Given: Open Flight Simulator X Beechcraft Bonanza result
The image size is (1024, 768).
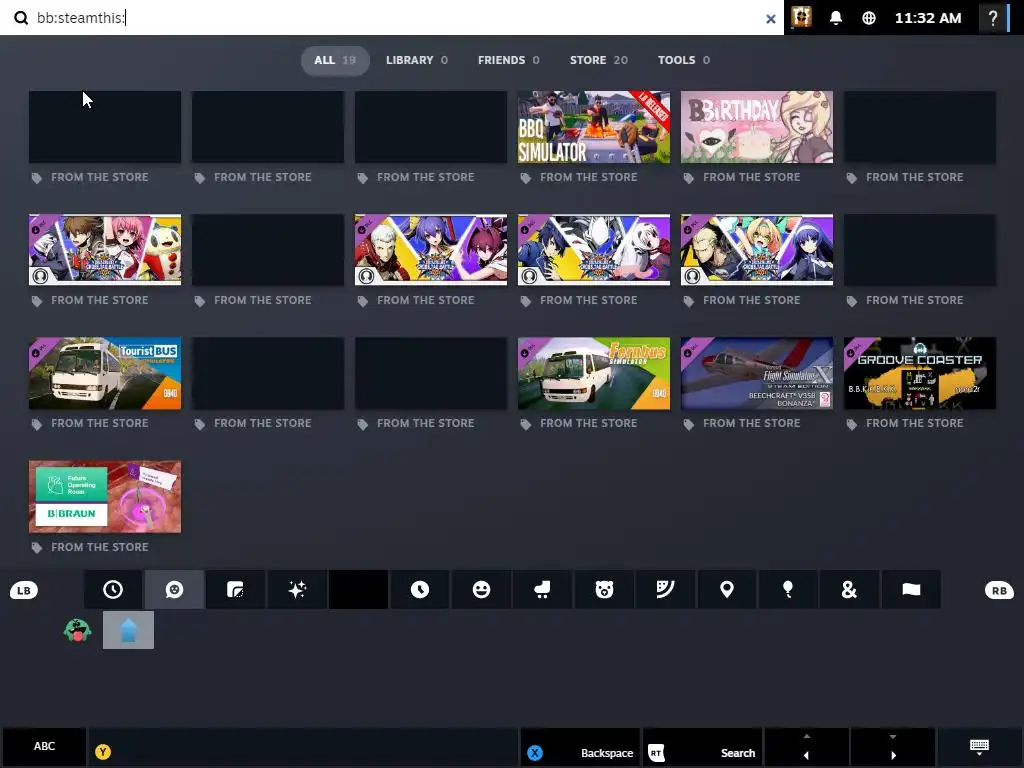Looking at the screenshot, I should [x=757, y=374].
